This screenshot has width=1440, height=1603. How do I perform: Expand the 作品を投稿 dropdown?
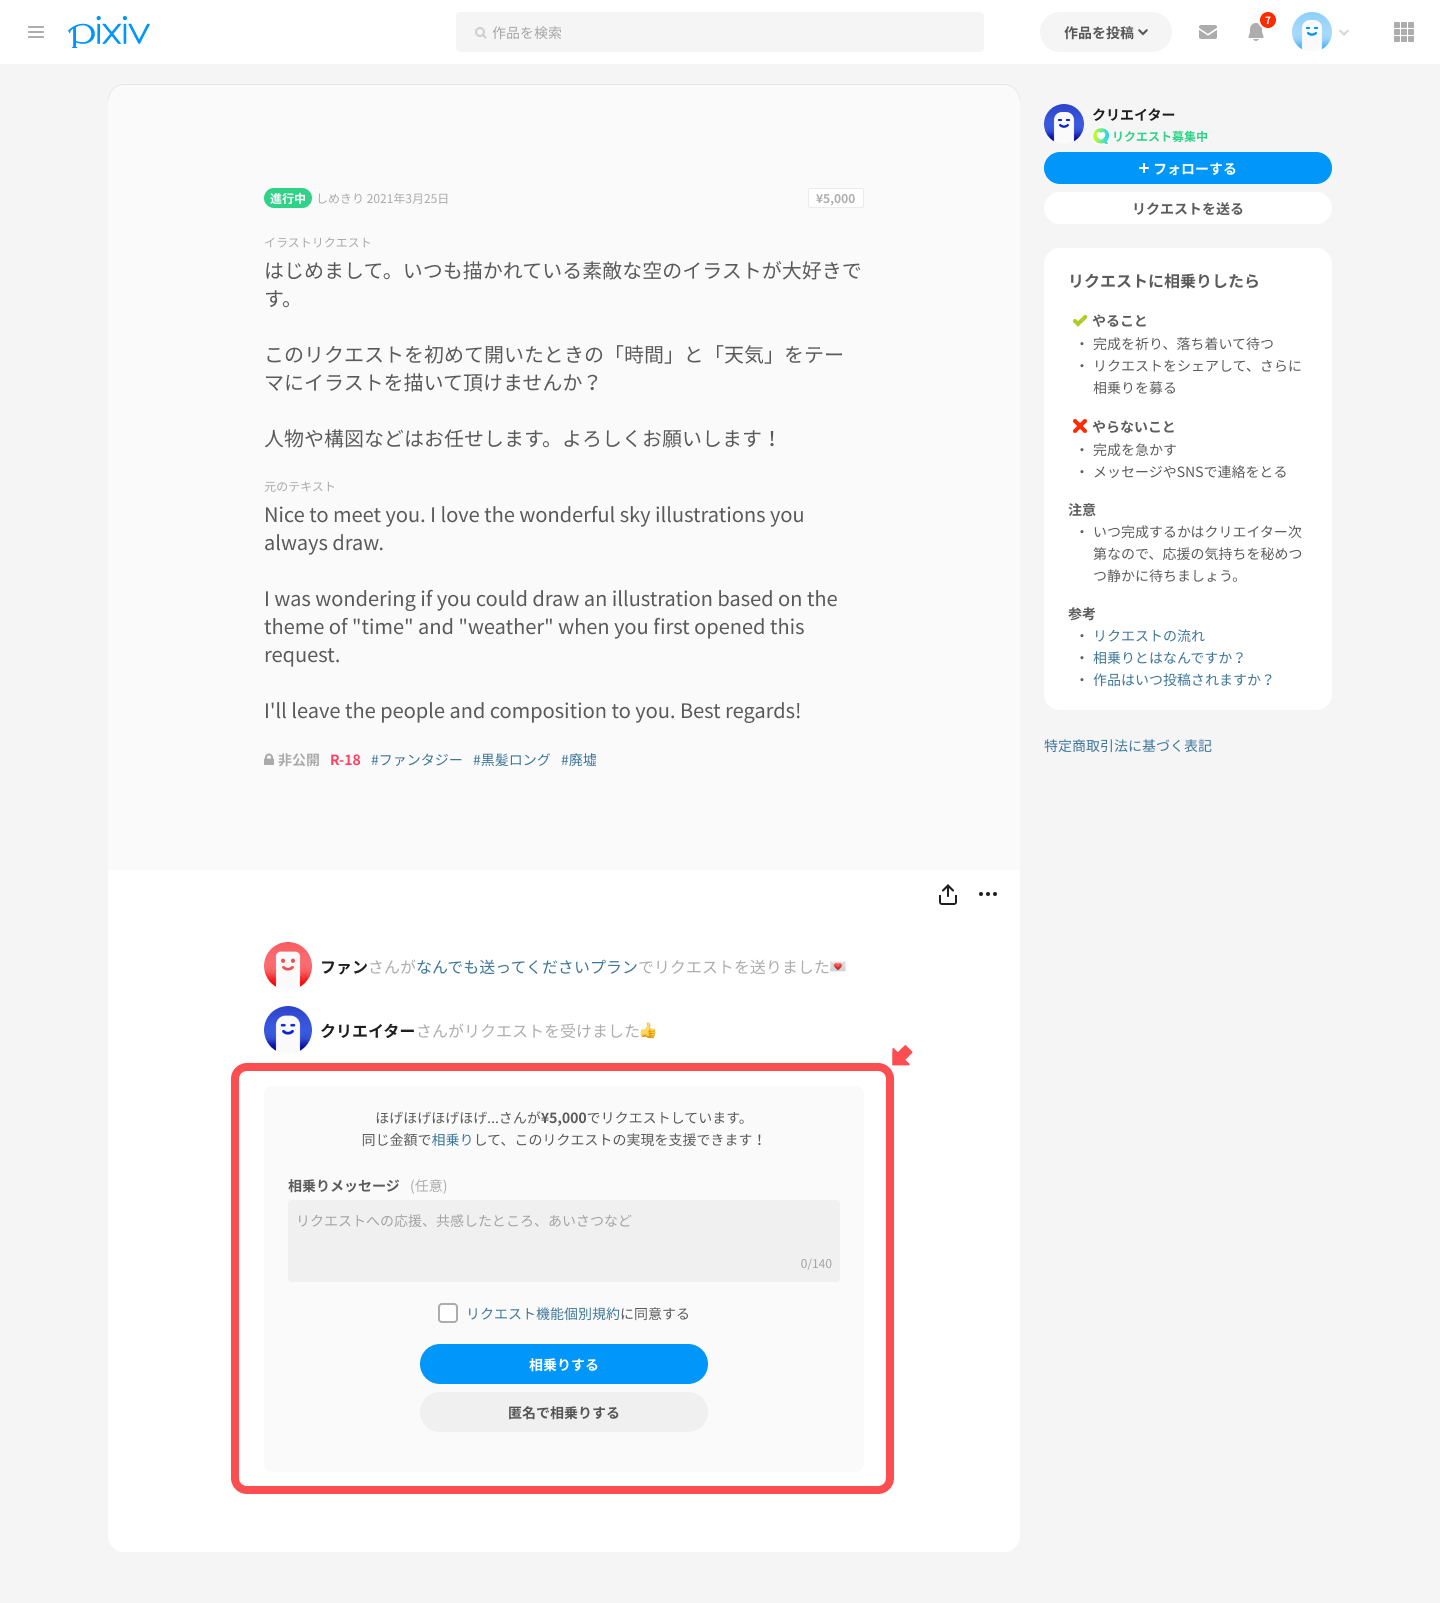tap(1106, 32)
